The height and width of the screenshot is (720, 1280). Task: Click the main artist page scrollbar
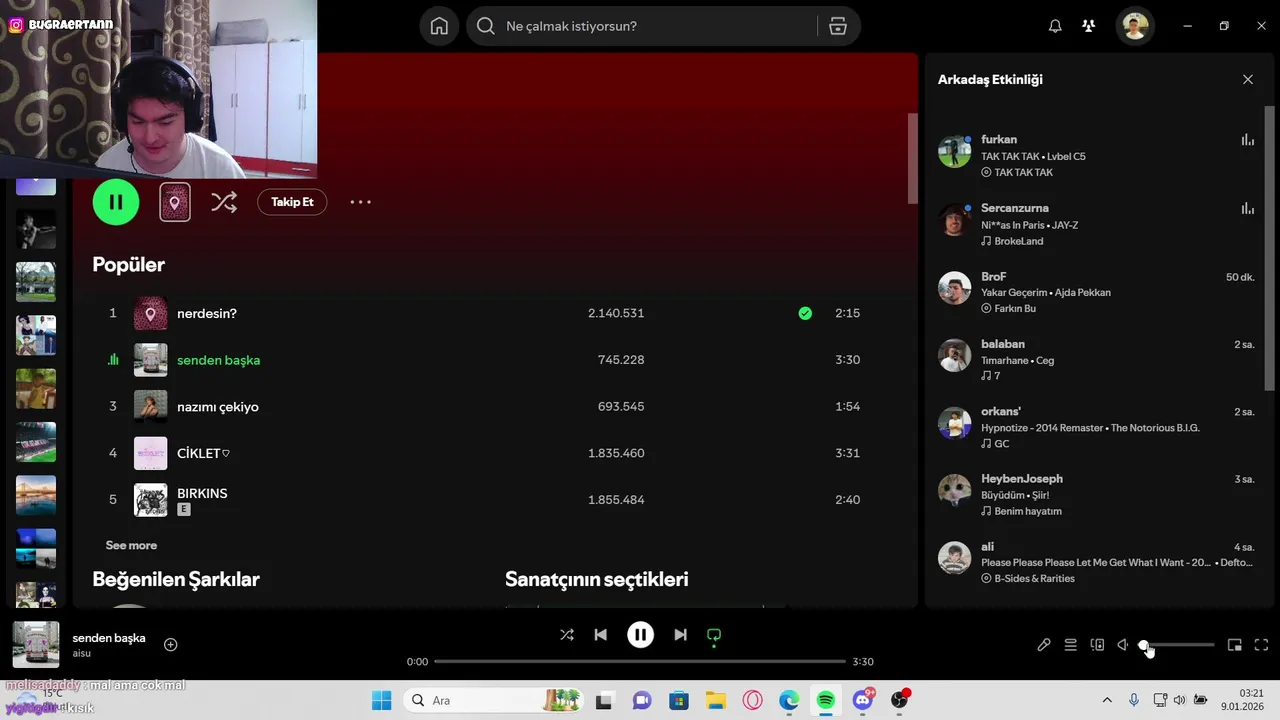coord(912,158)
